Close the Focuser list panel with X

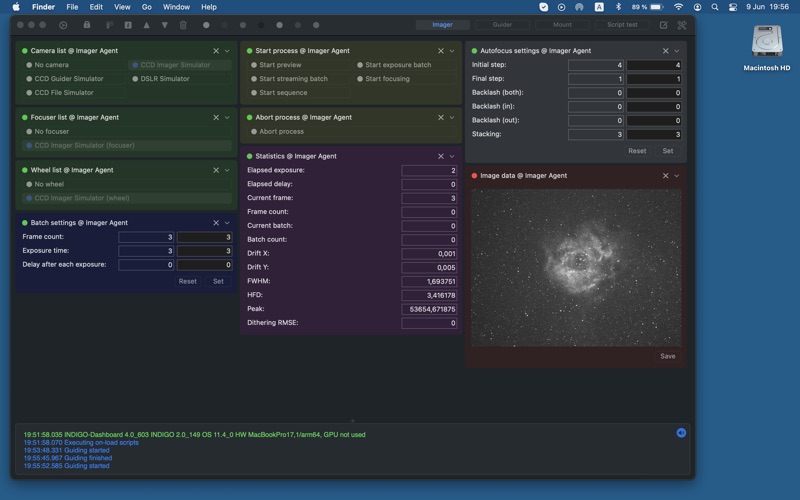click(x=216, y=117)
